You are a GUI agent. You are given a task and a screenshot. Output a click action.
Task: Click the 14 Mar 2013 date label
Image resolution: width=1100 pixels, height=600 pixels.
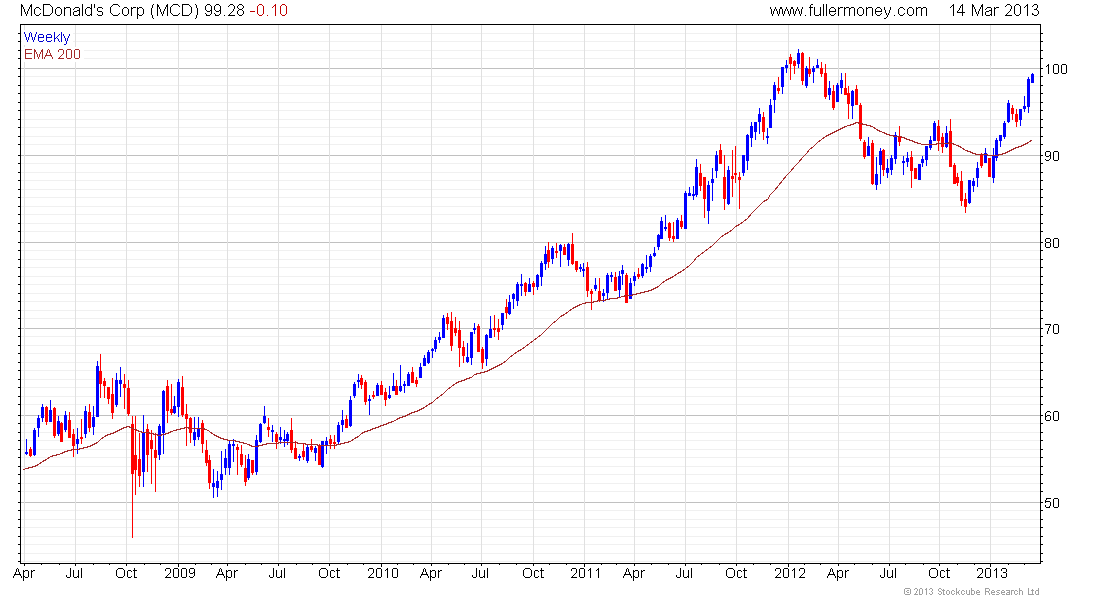coord(994,11)
